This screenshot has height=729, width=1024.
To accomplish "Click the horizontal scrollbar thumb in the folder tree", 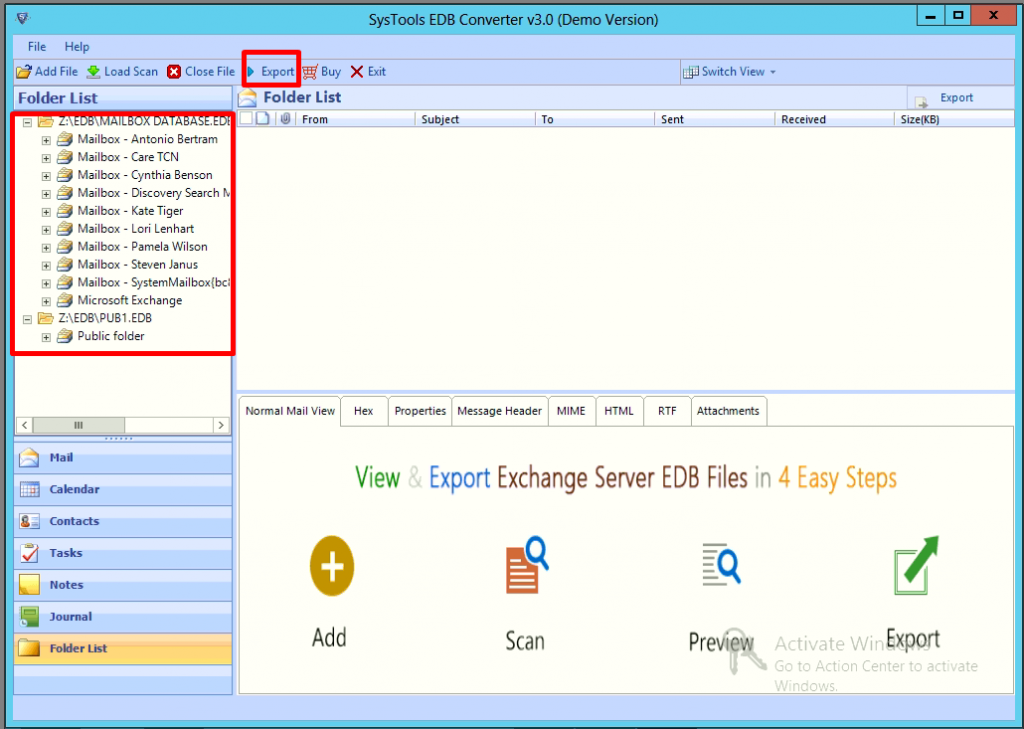I will pos(78,425).
